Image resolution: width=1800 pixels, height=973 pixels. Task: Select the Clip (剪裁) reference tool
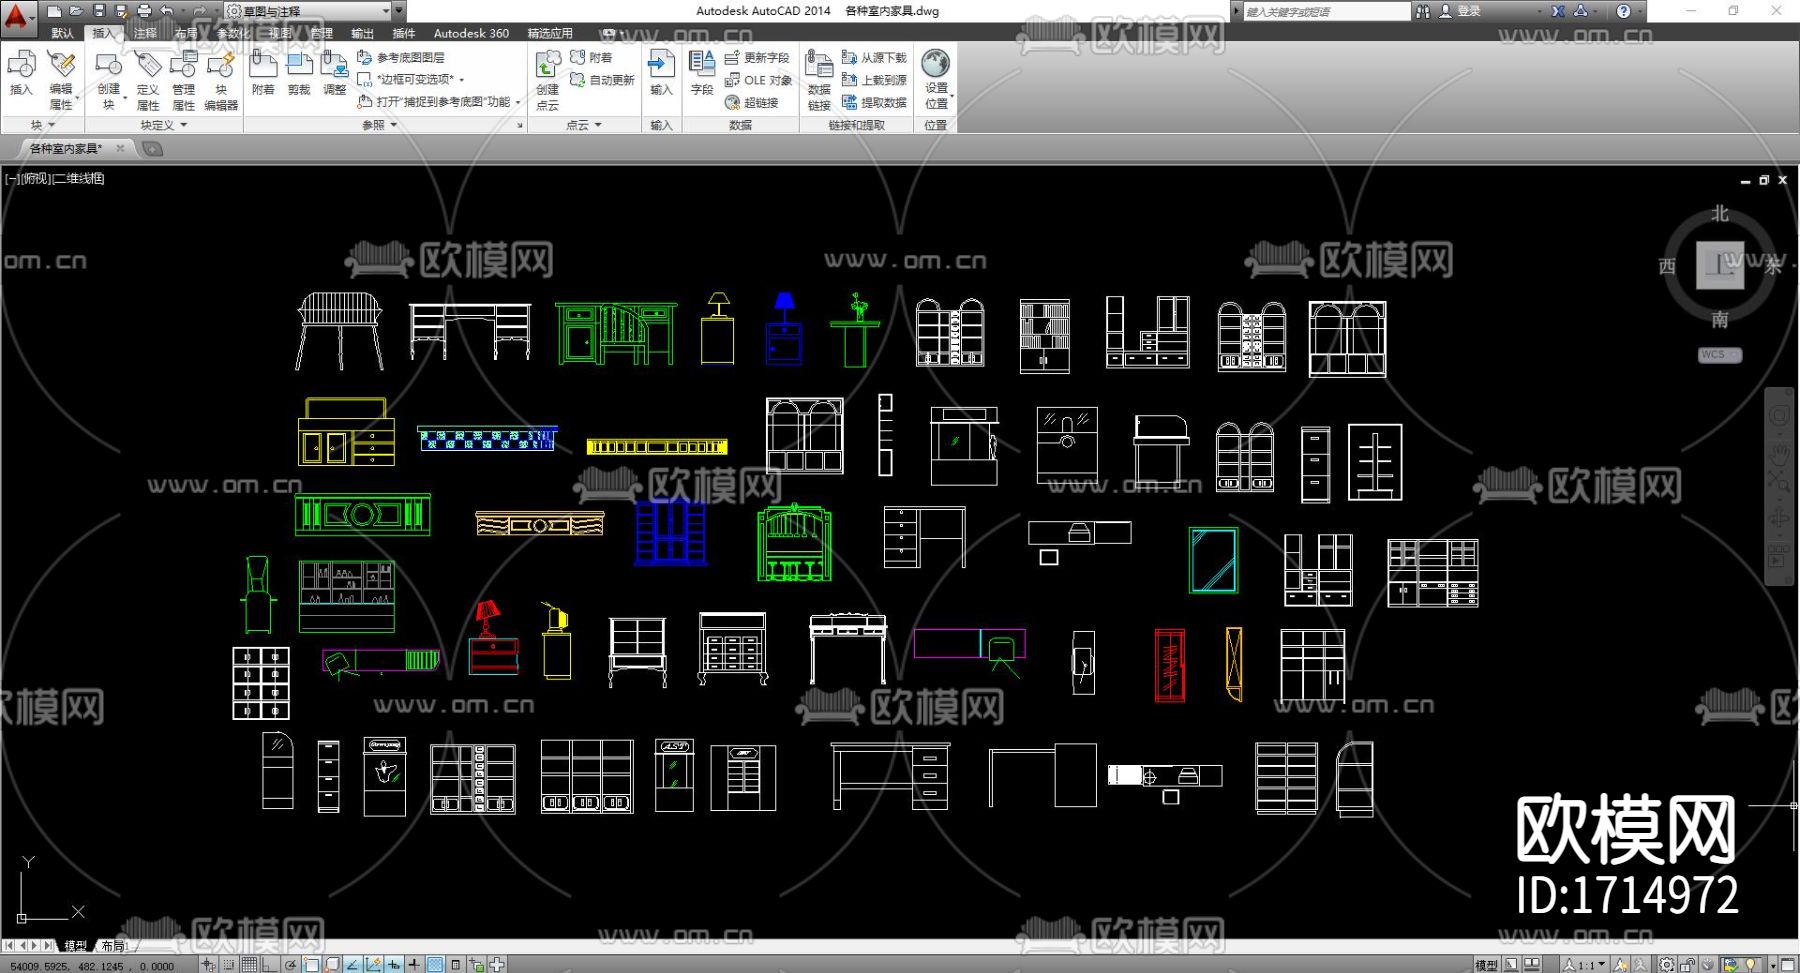299,73
